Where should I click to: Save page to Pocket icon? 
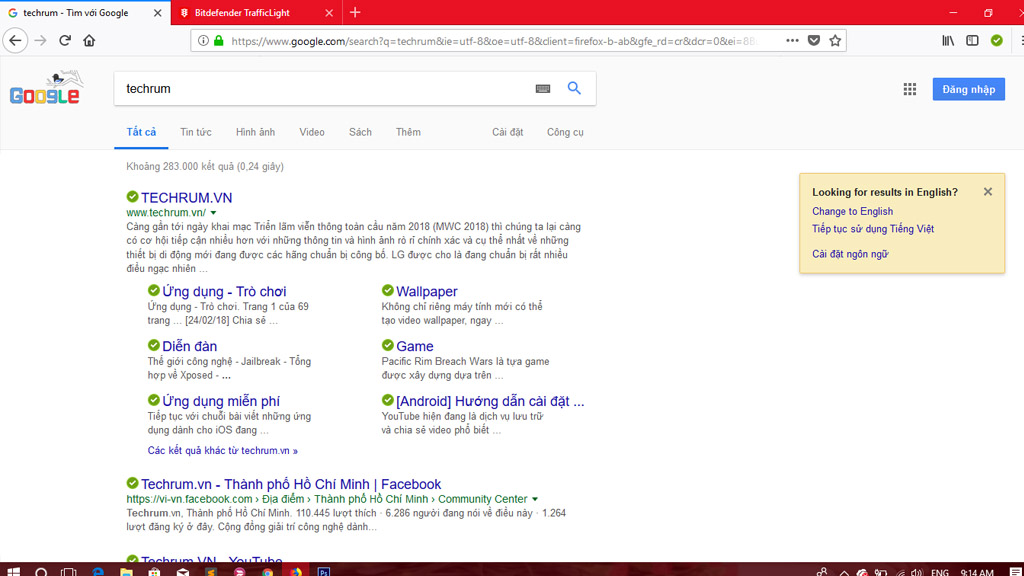pos(814,40)
